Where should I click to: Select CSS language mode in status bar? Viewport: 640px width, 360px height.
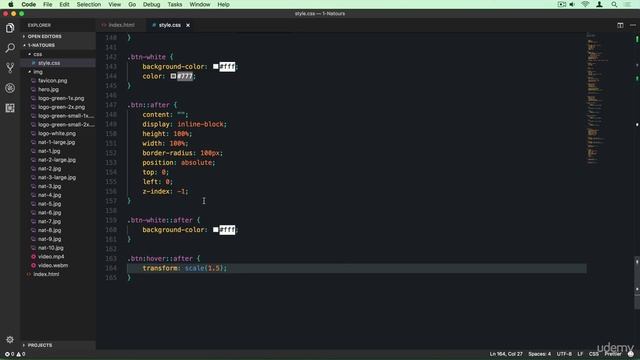(593, 354)
